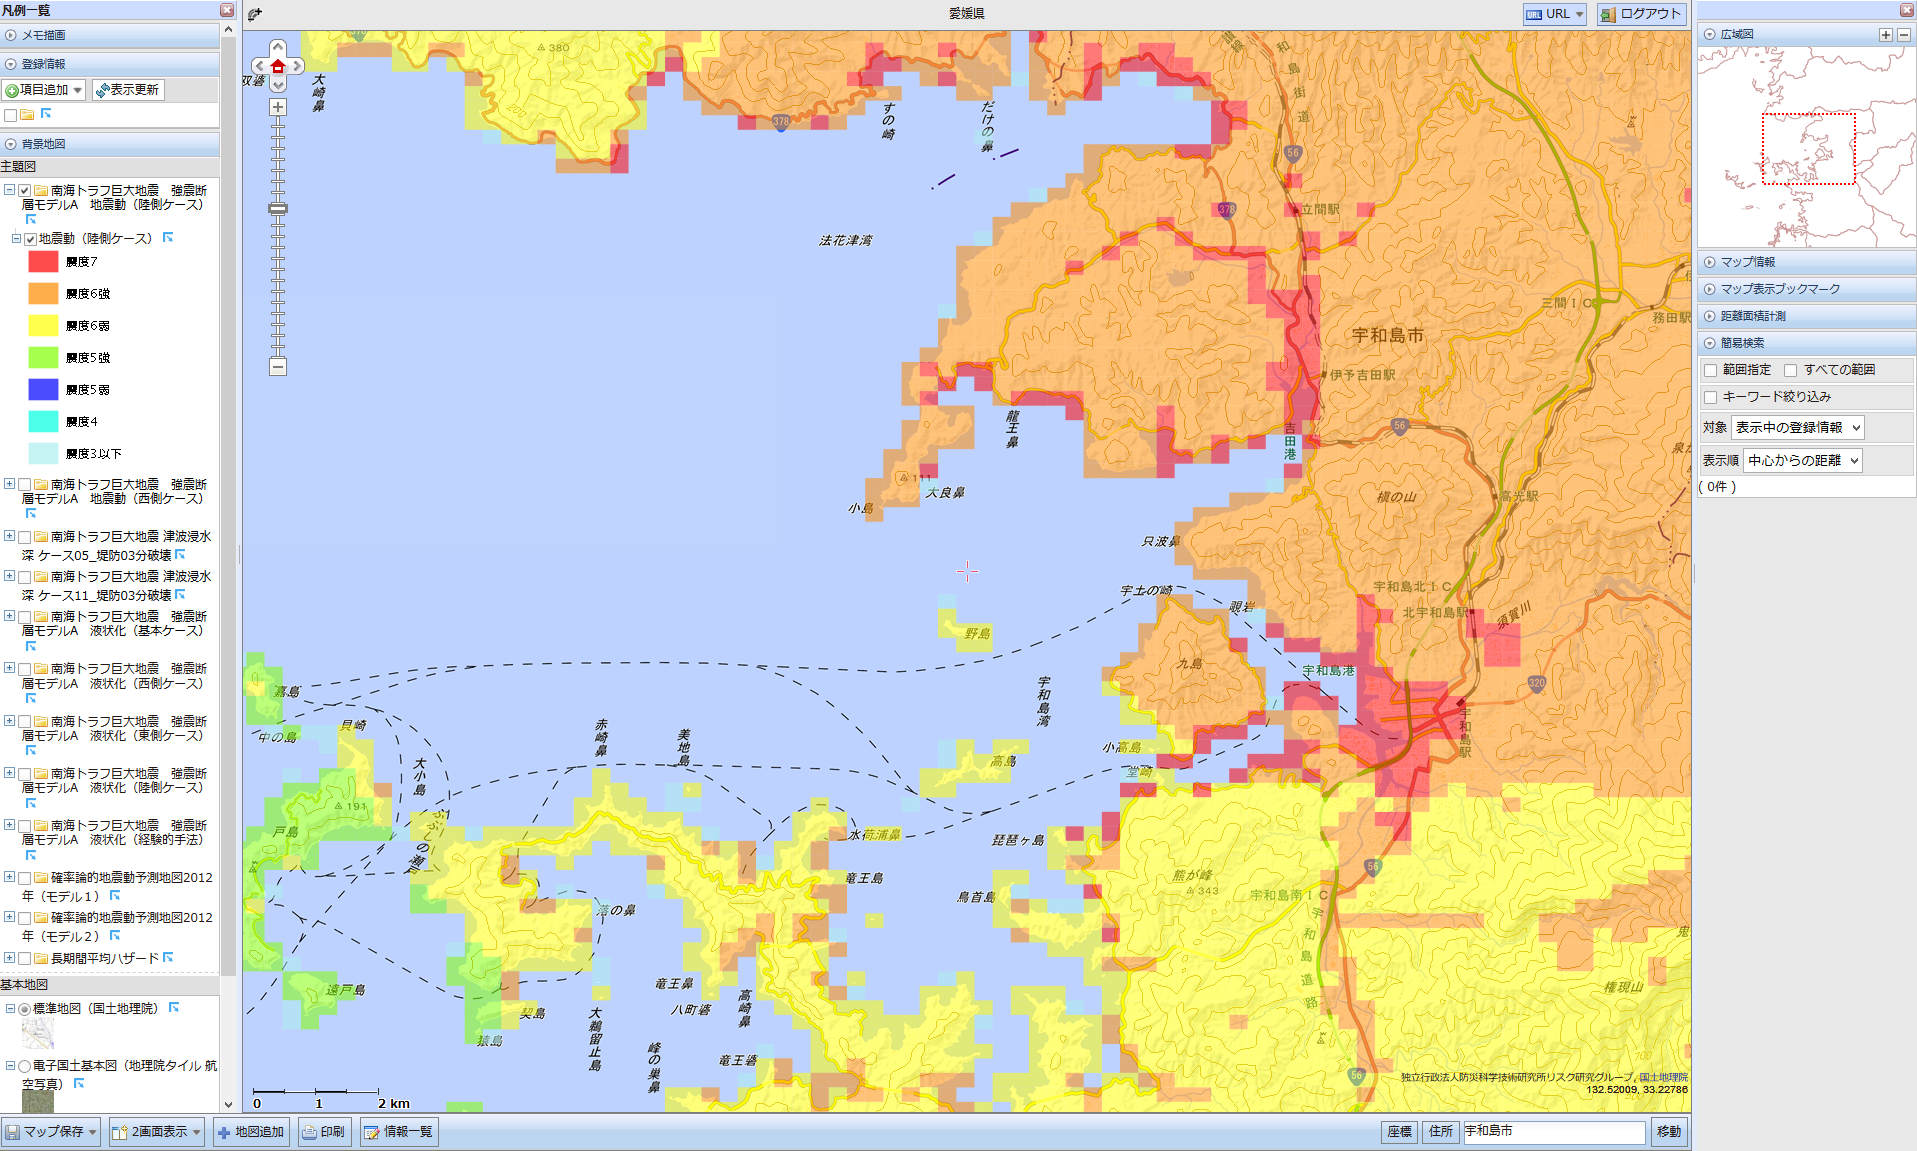
Task: Open the 2画面表示 menu
Action: pos(157,1132)
